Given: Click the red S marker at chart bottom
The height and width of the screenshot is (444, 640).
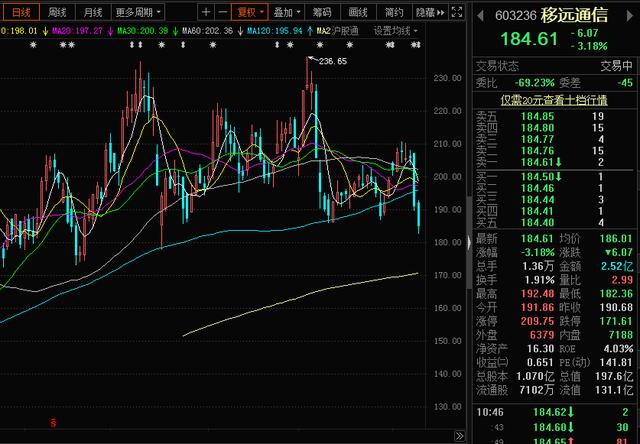Looking at the screenshot, I should tap(53, 423).
